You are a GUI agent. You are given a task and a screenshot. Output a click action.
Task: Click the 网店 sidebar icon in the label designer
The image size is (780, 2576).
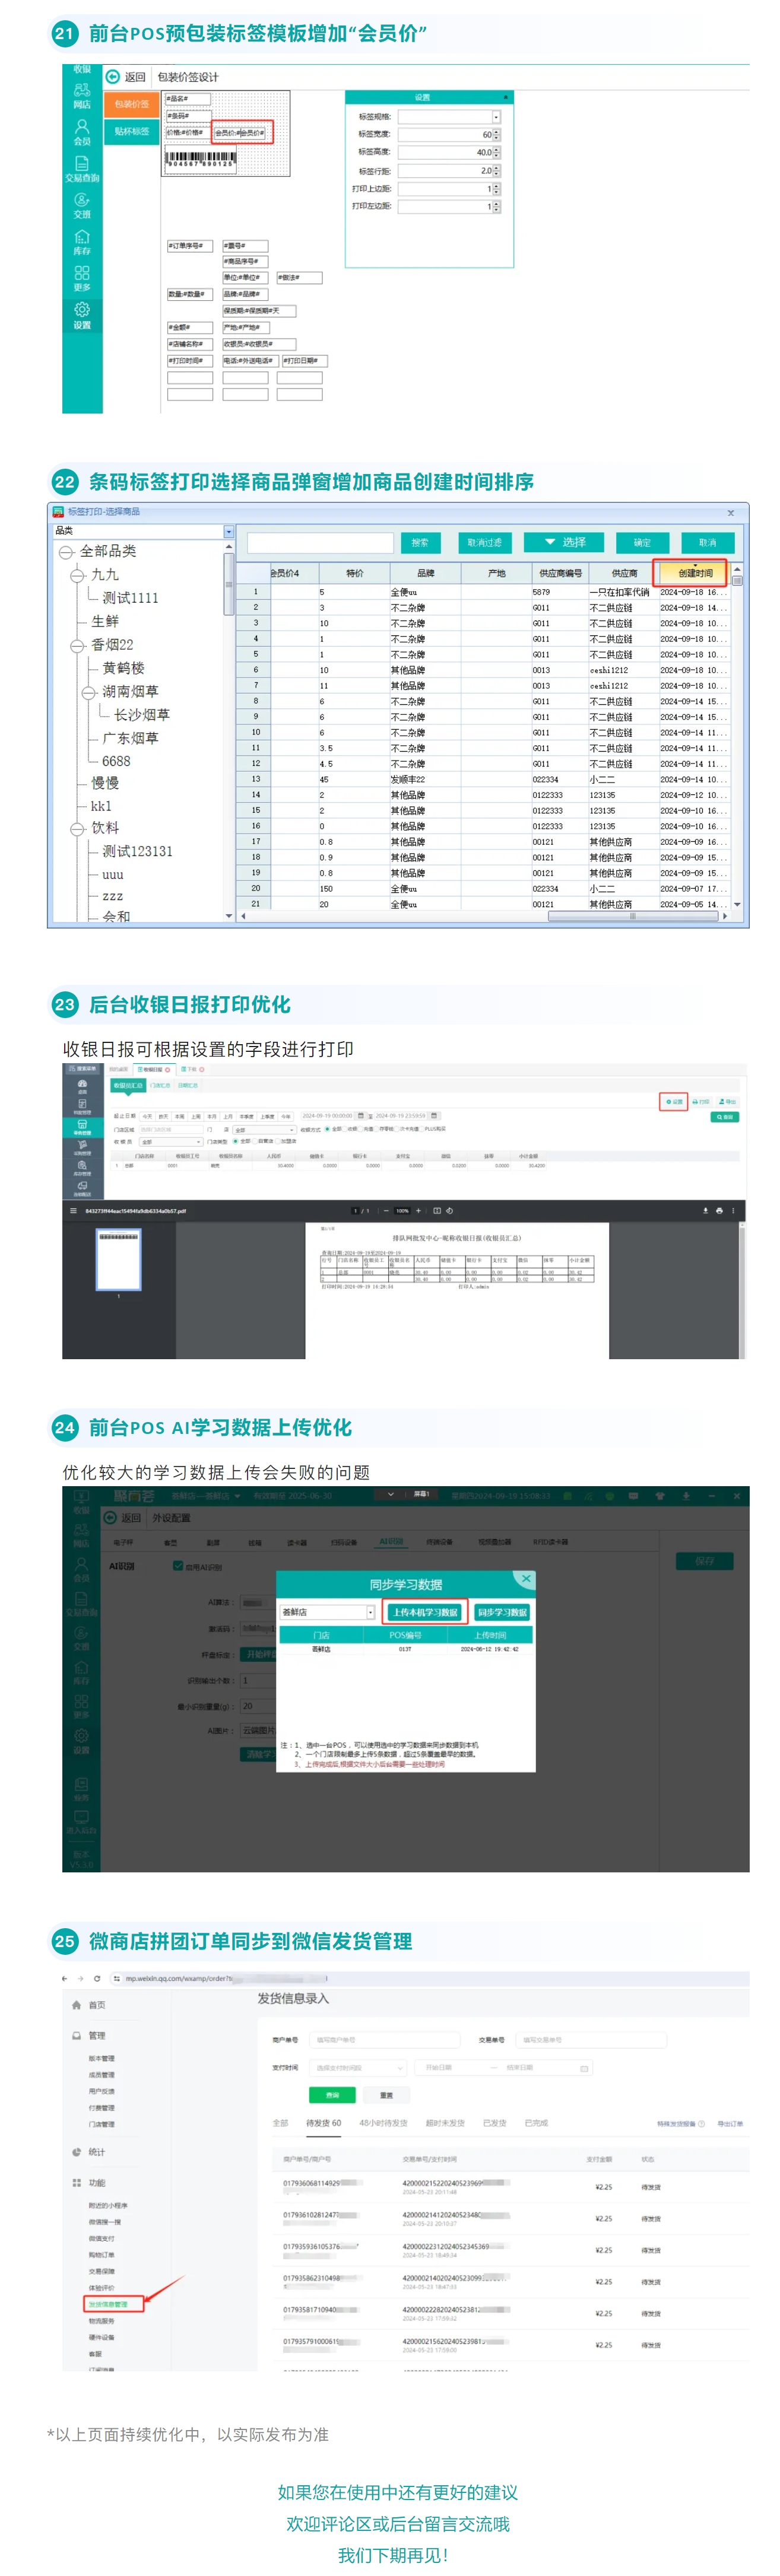(x=82, y=90)
